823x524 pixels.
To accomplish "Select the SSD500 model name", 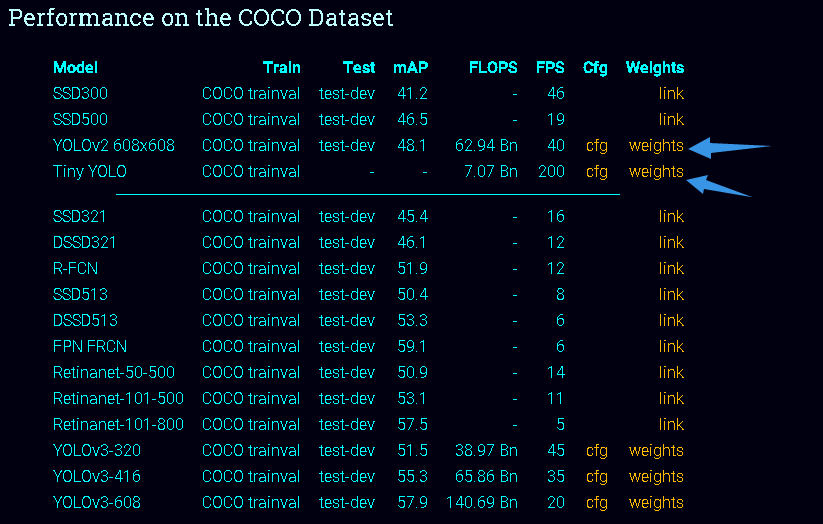I will point(80,120).
